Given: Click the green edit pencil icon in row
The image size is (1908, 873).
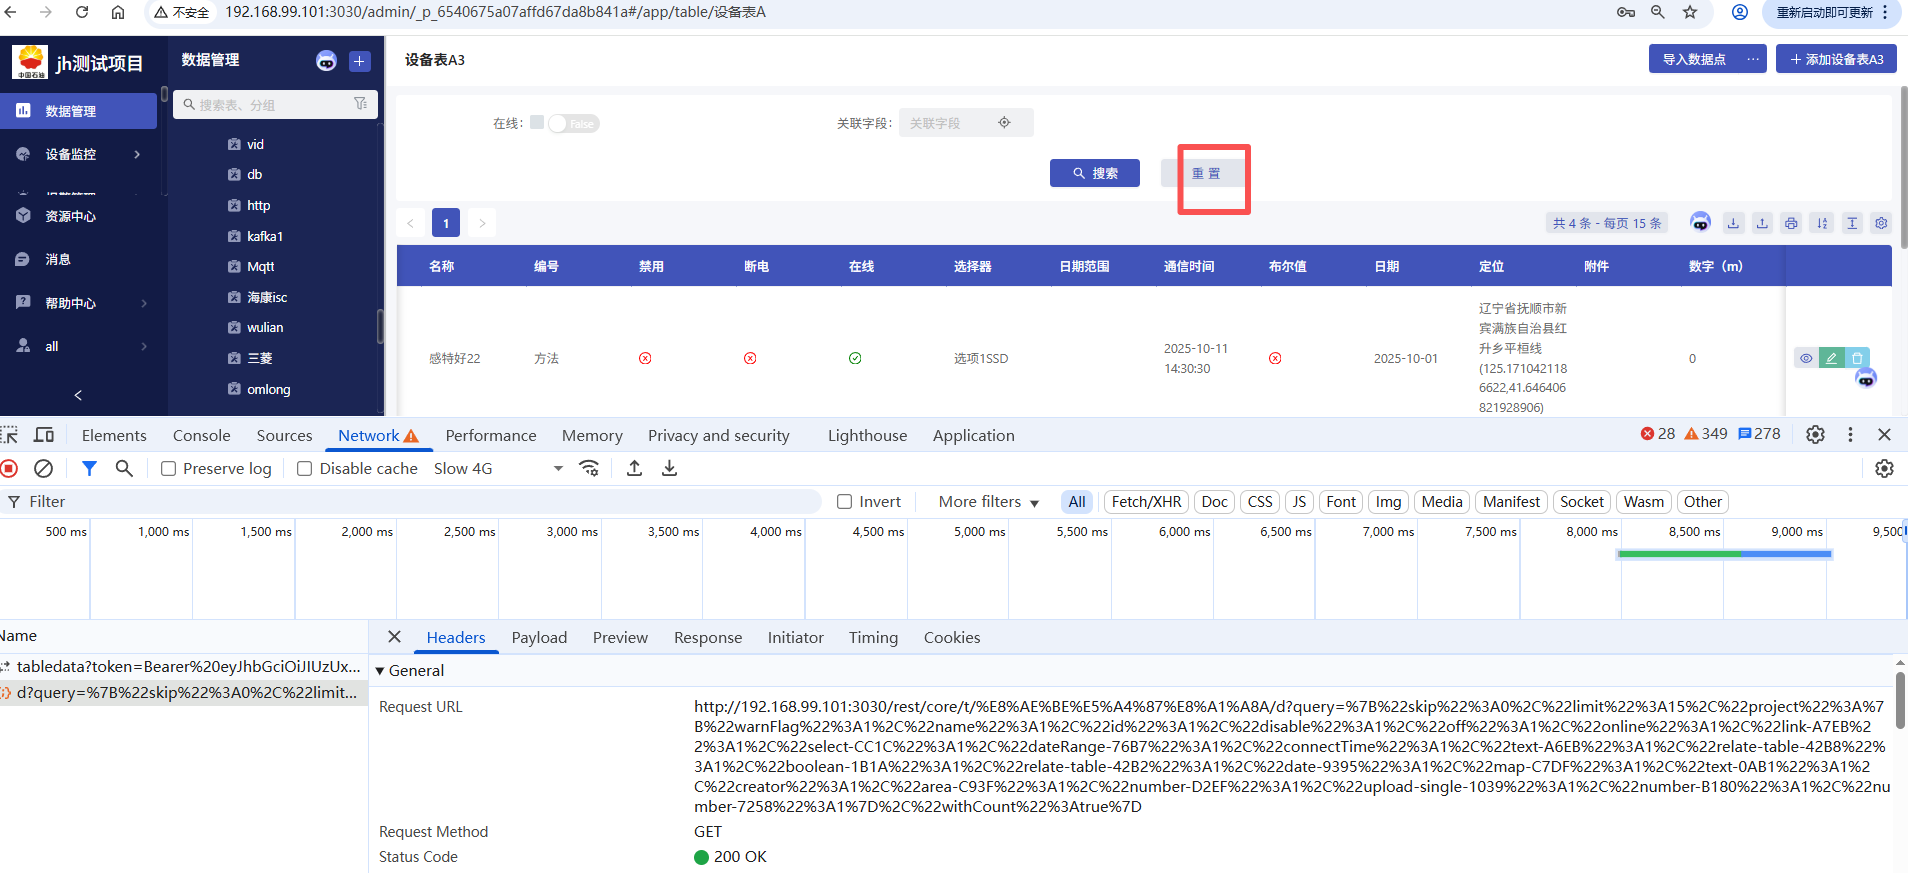Looking at the screenshot, I should (1831, 358).
